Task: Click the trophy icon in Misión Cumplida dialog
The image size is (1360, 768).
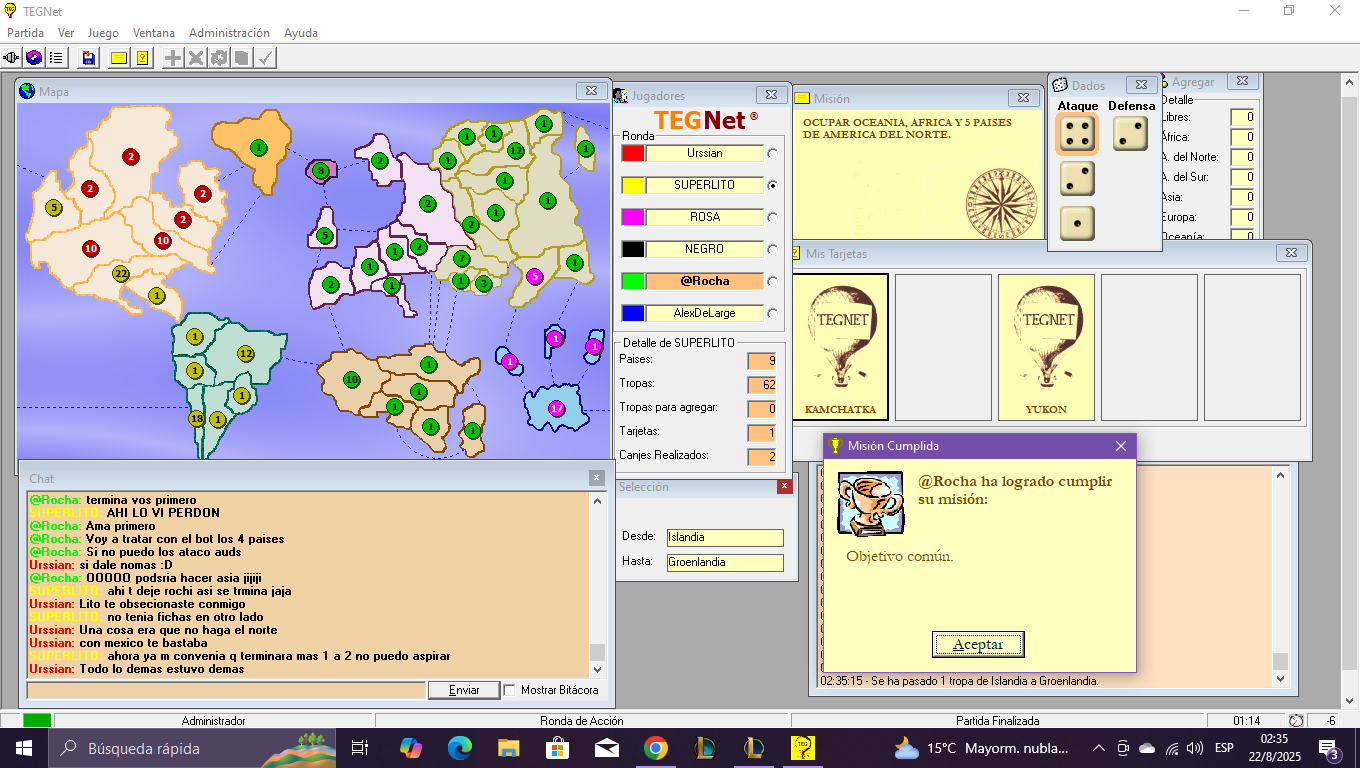Action: [872, 506]
